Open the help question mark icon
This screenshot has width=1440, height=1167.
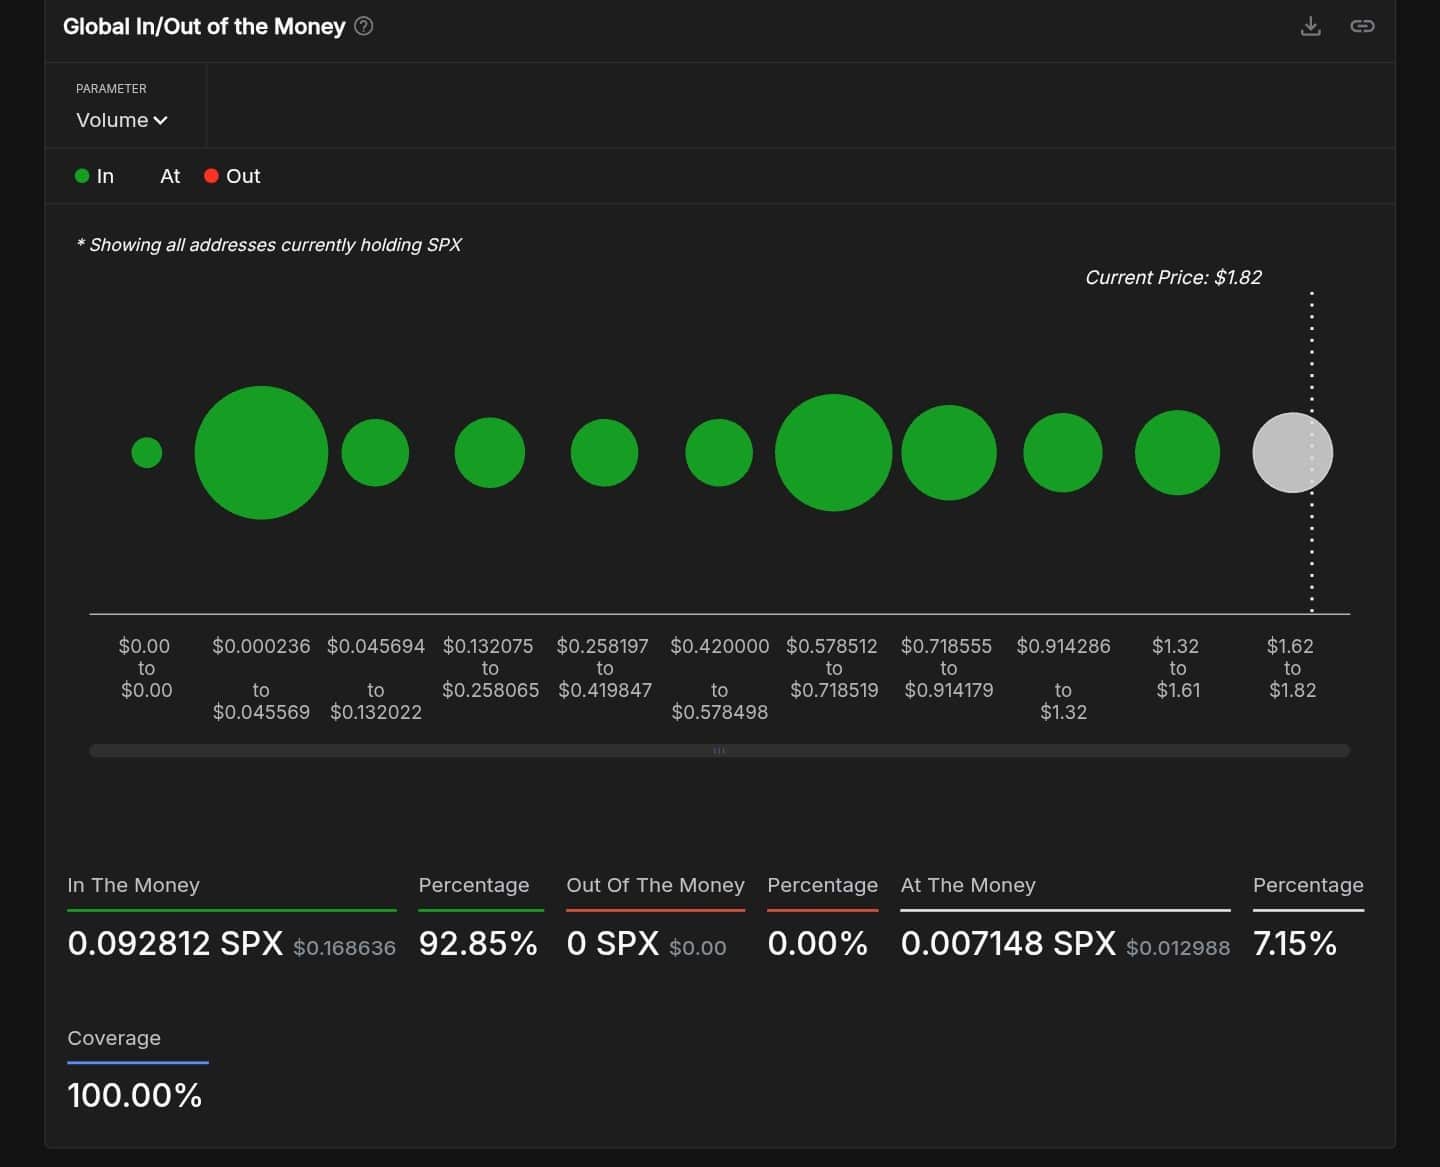pos(364,27)
